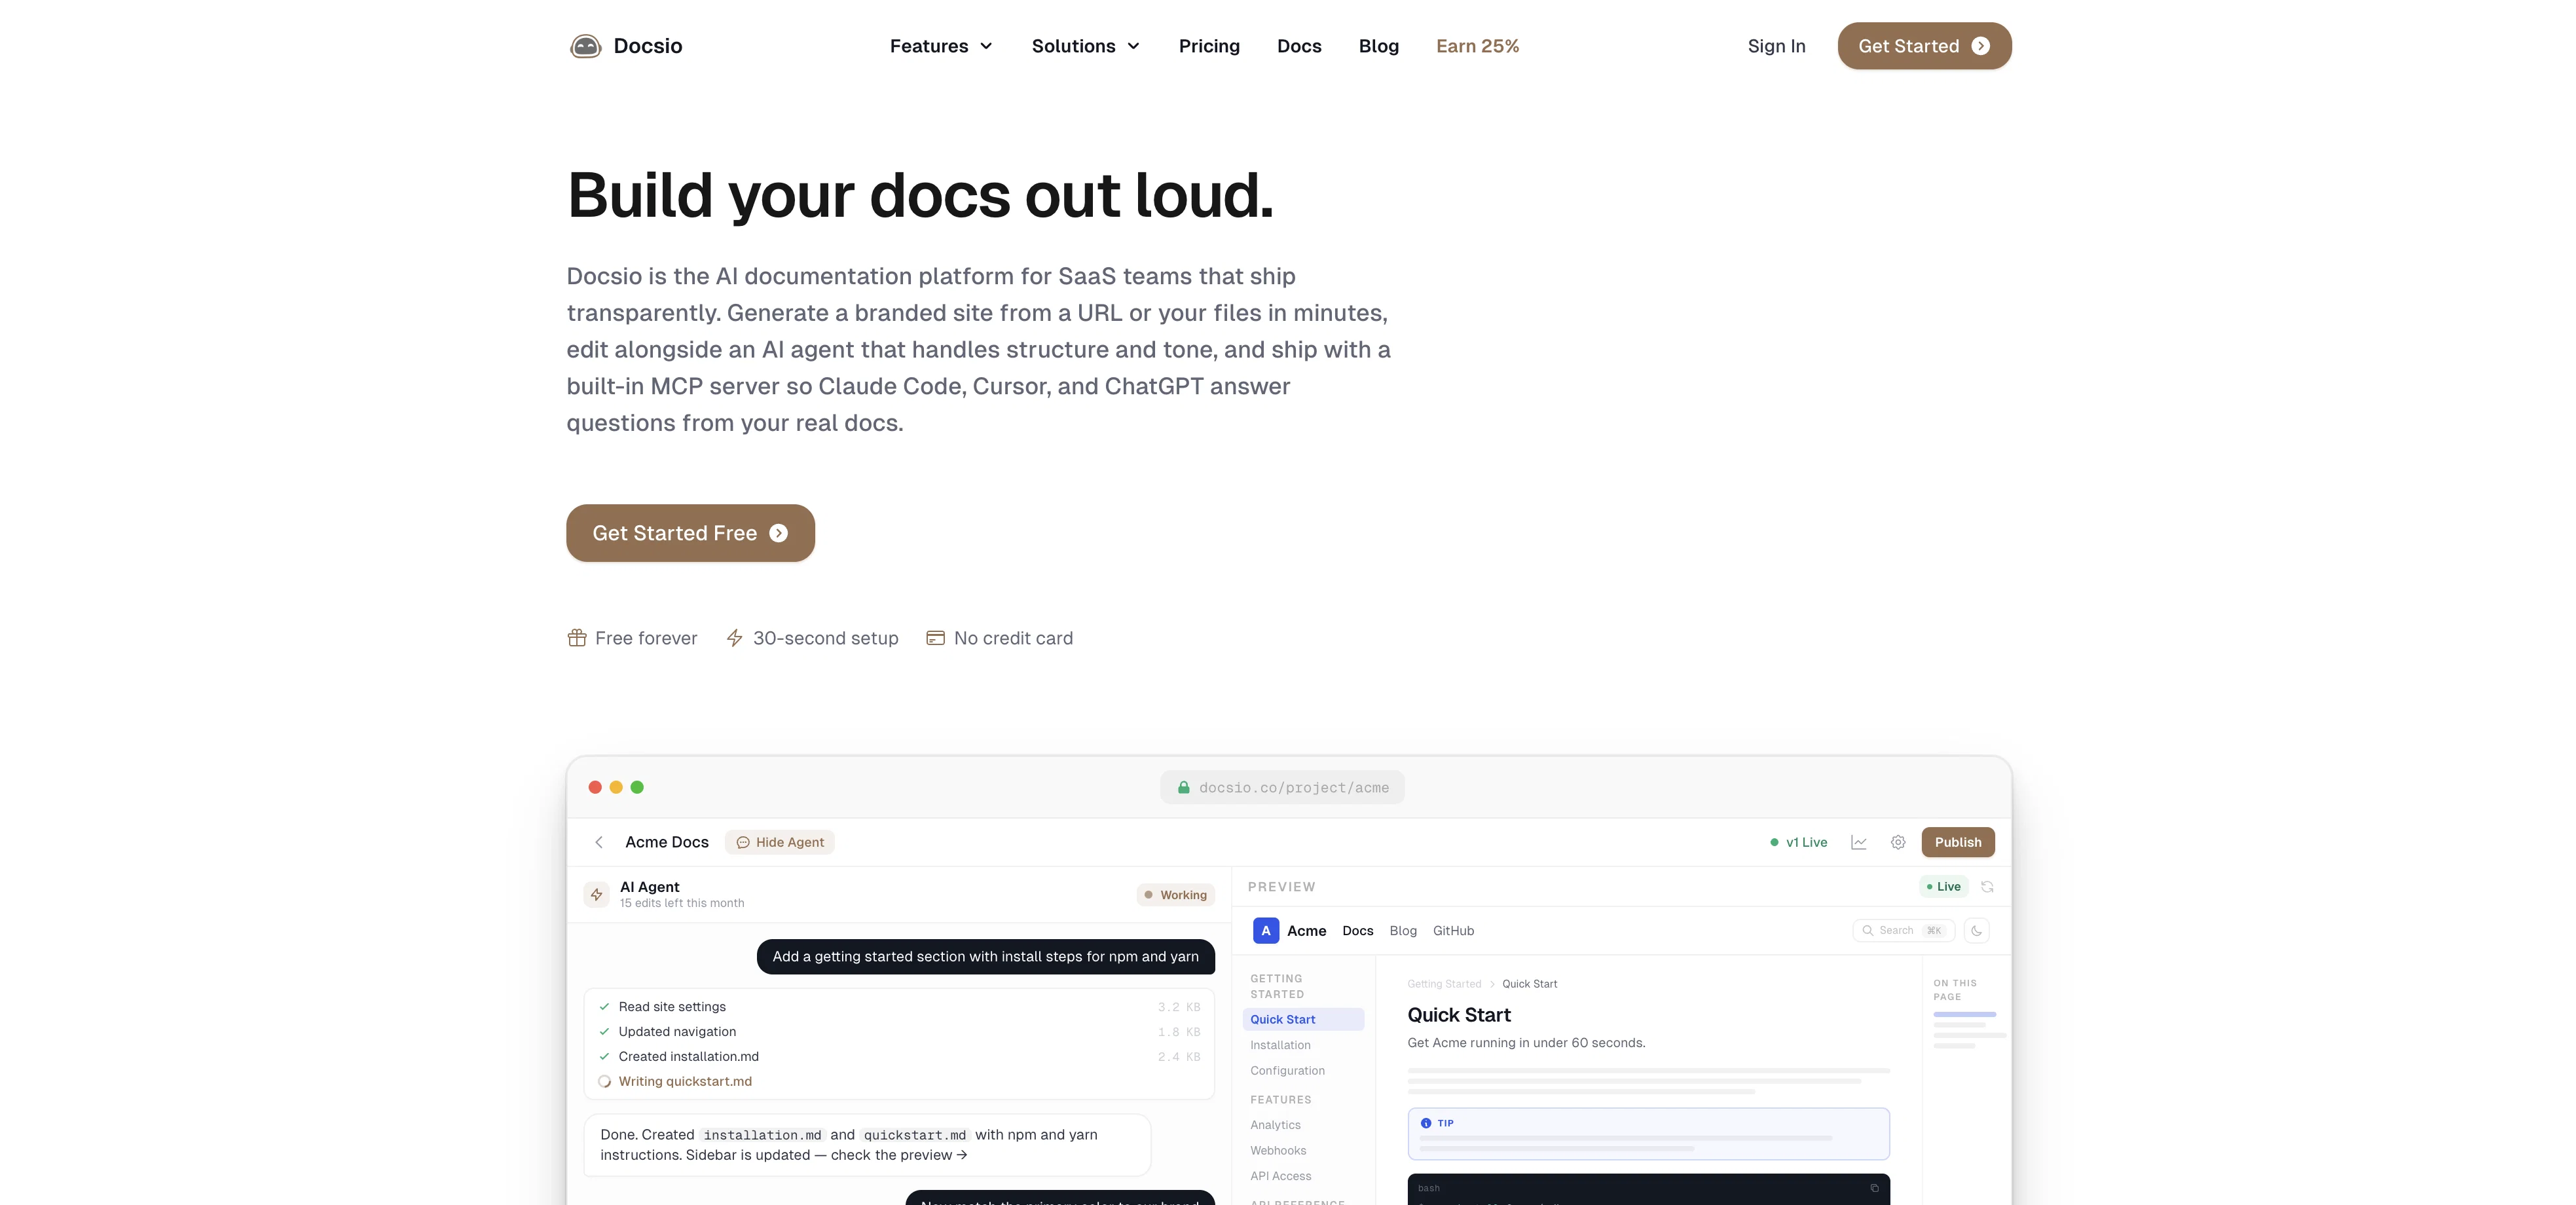Select Quick Start in the sidebar
The image size is (2576, 1205).
(x=1303, y=1019)
